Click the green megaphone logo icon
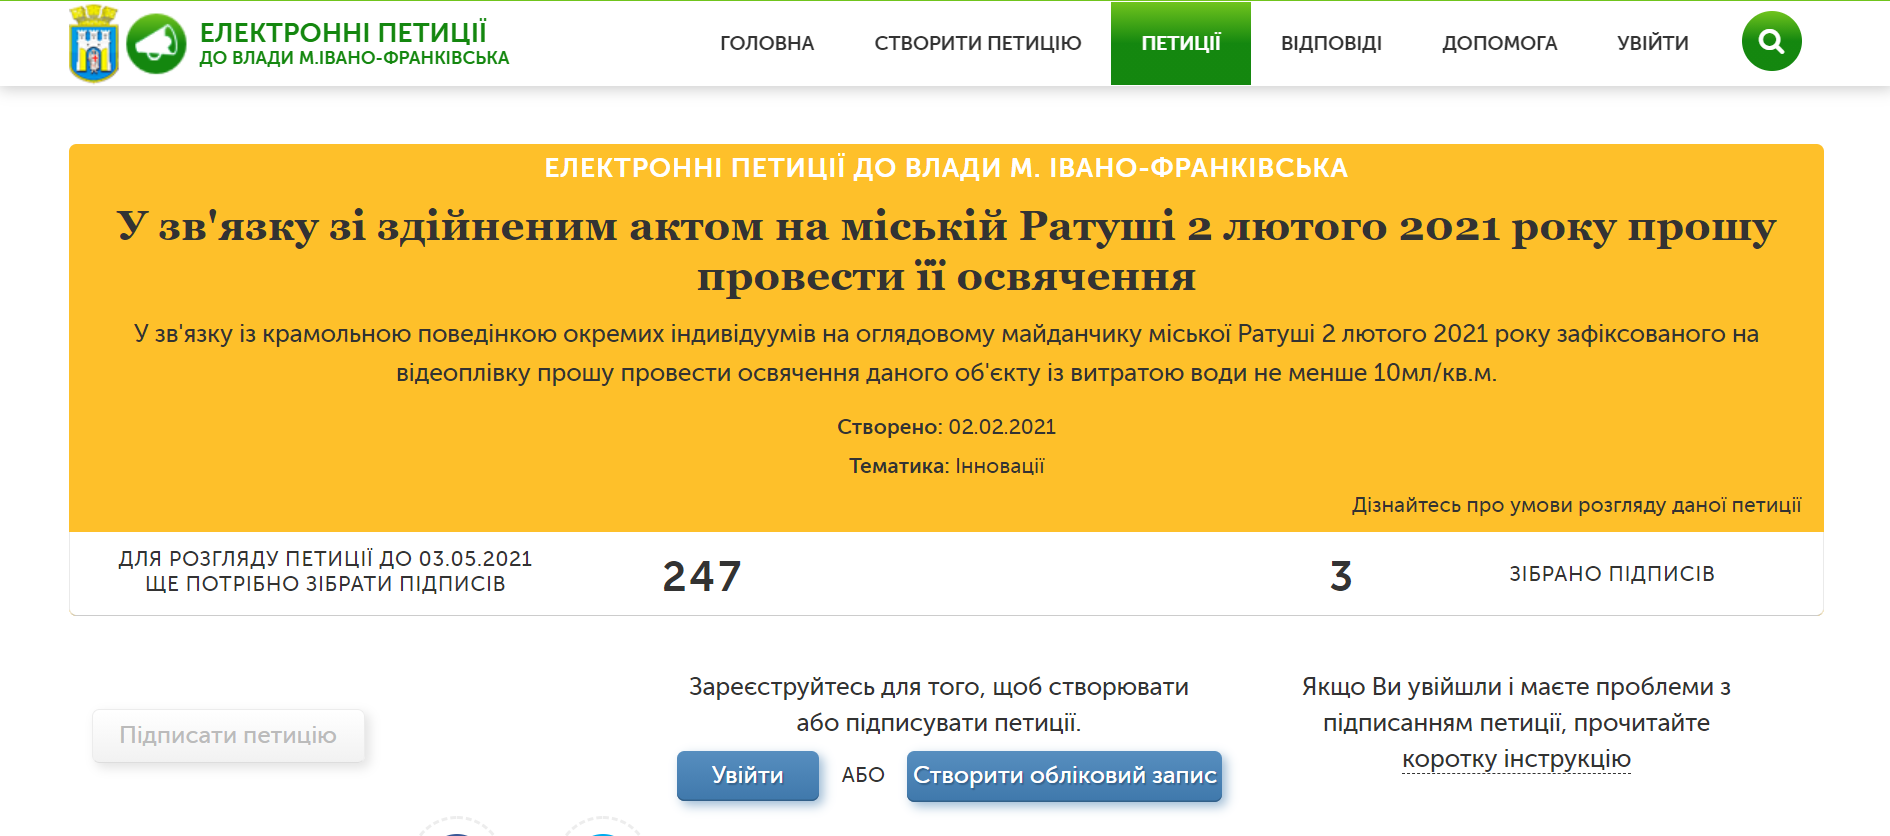 pyautogui.click(x=157, y=44)
